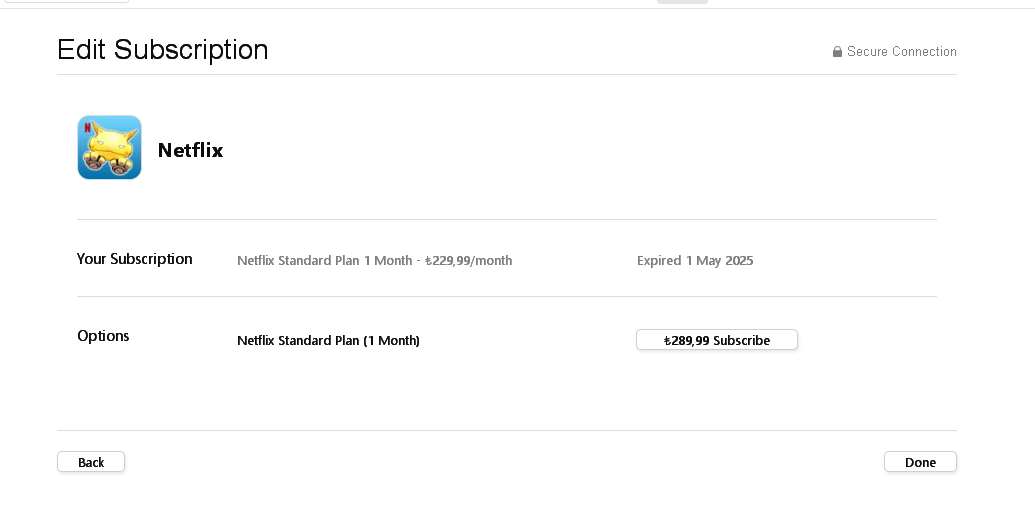
Task: Click the May 2025 expiry date
Action: click(x=725, y=261)
